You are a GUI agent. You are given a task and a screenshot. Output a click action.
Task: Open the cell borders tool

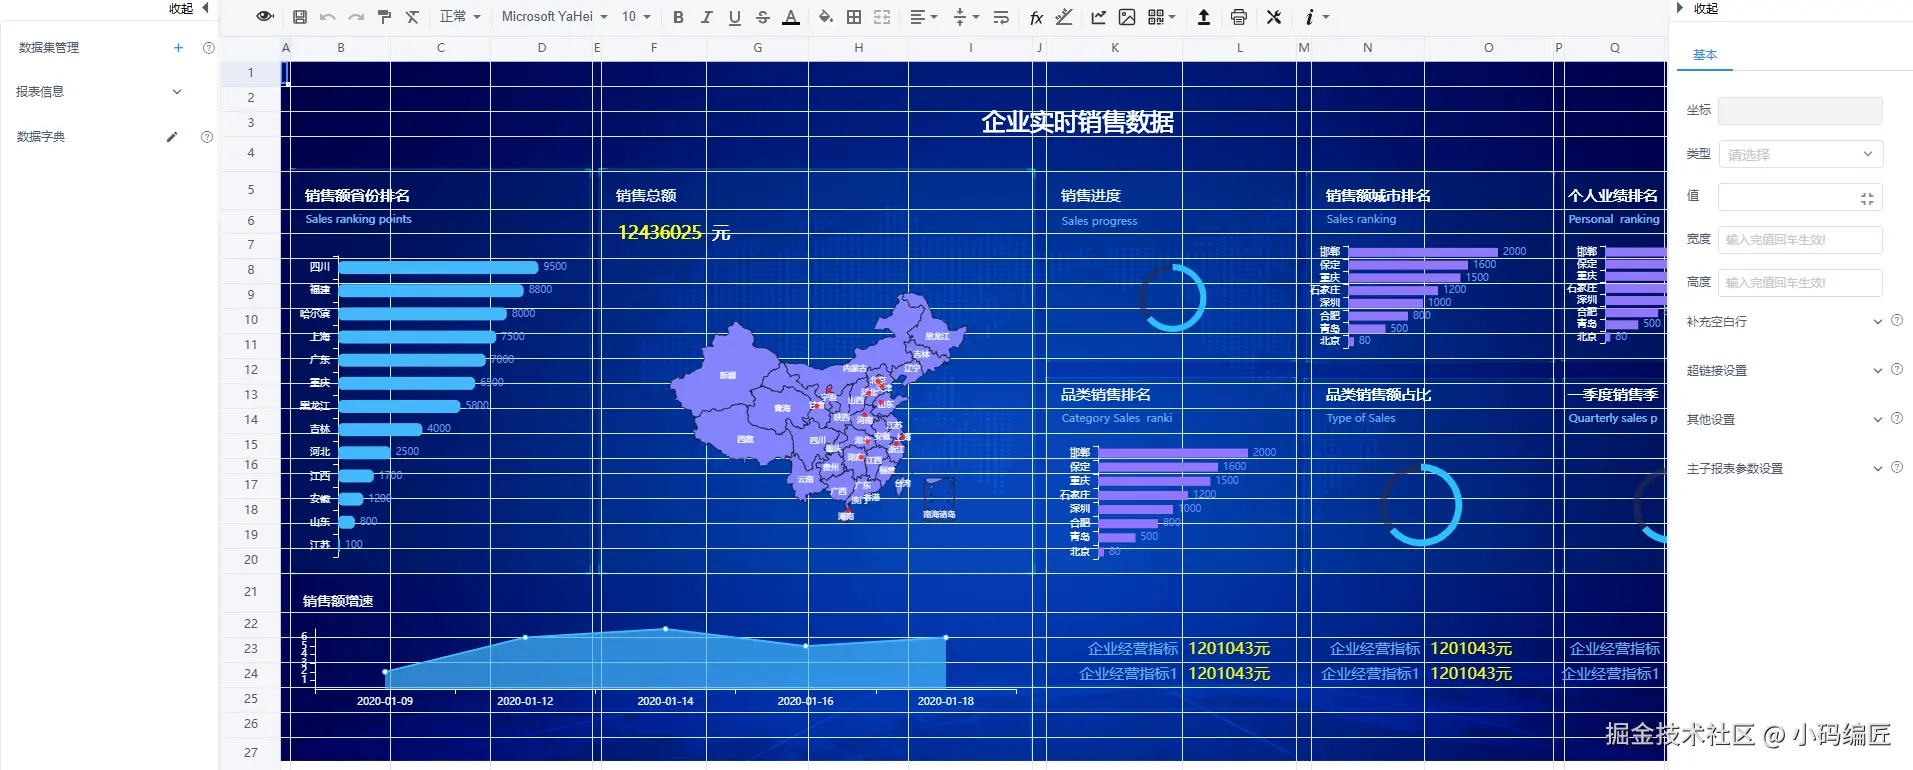coord(854,17)
